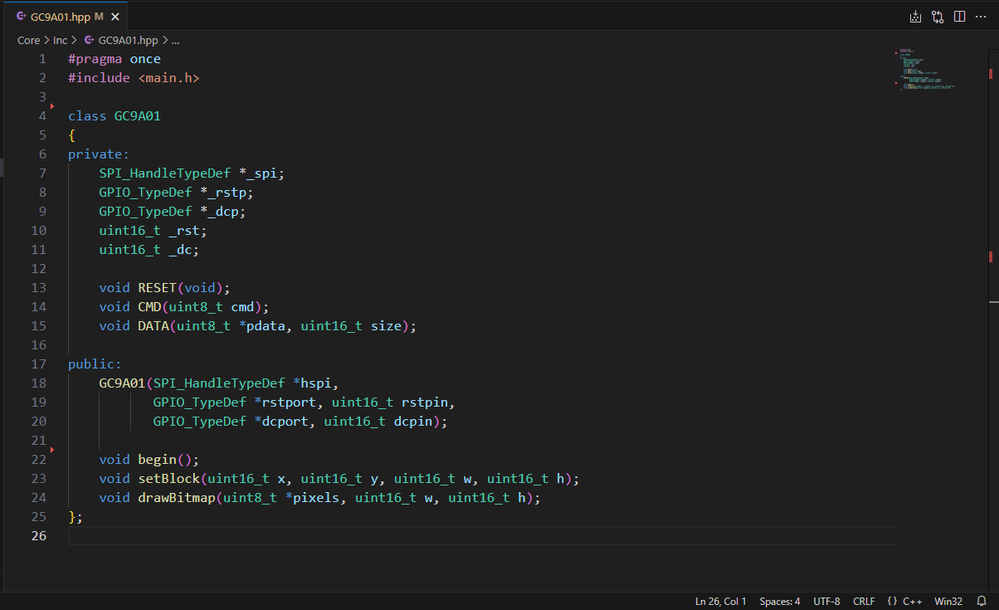Screen dimensions: 999x610
Task: Select encoding UTF-8 in status bar
Action: [826, 601]
